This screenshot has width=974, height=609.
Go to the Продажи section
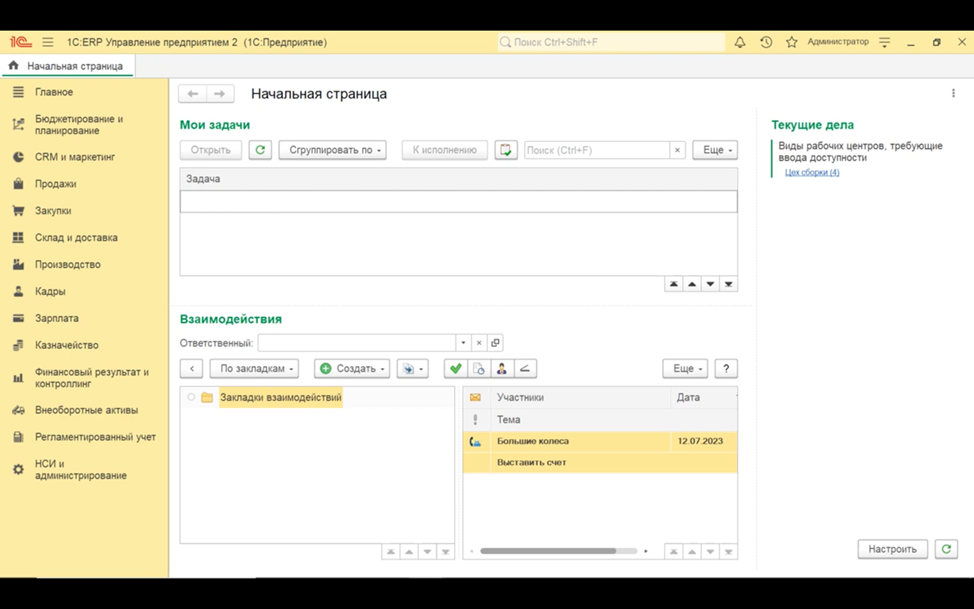click(x=55, y=184)
